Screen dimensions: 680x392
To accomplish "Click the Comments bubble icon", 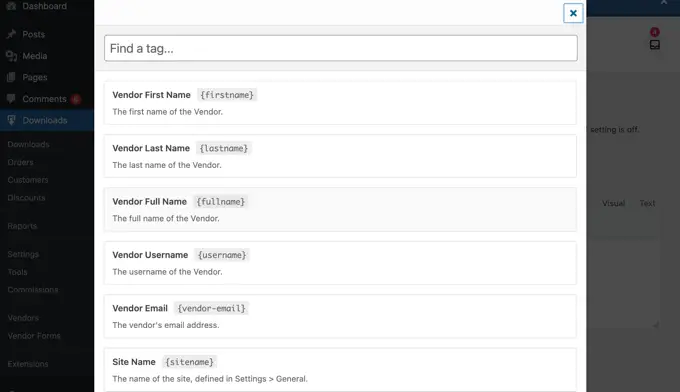I will [11, 99].
